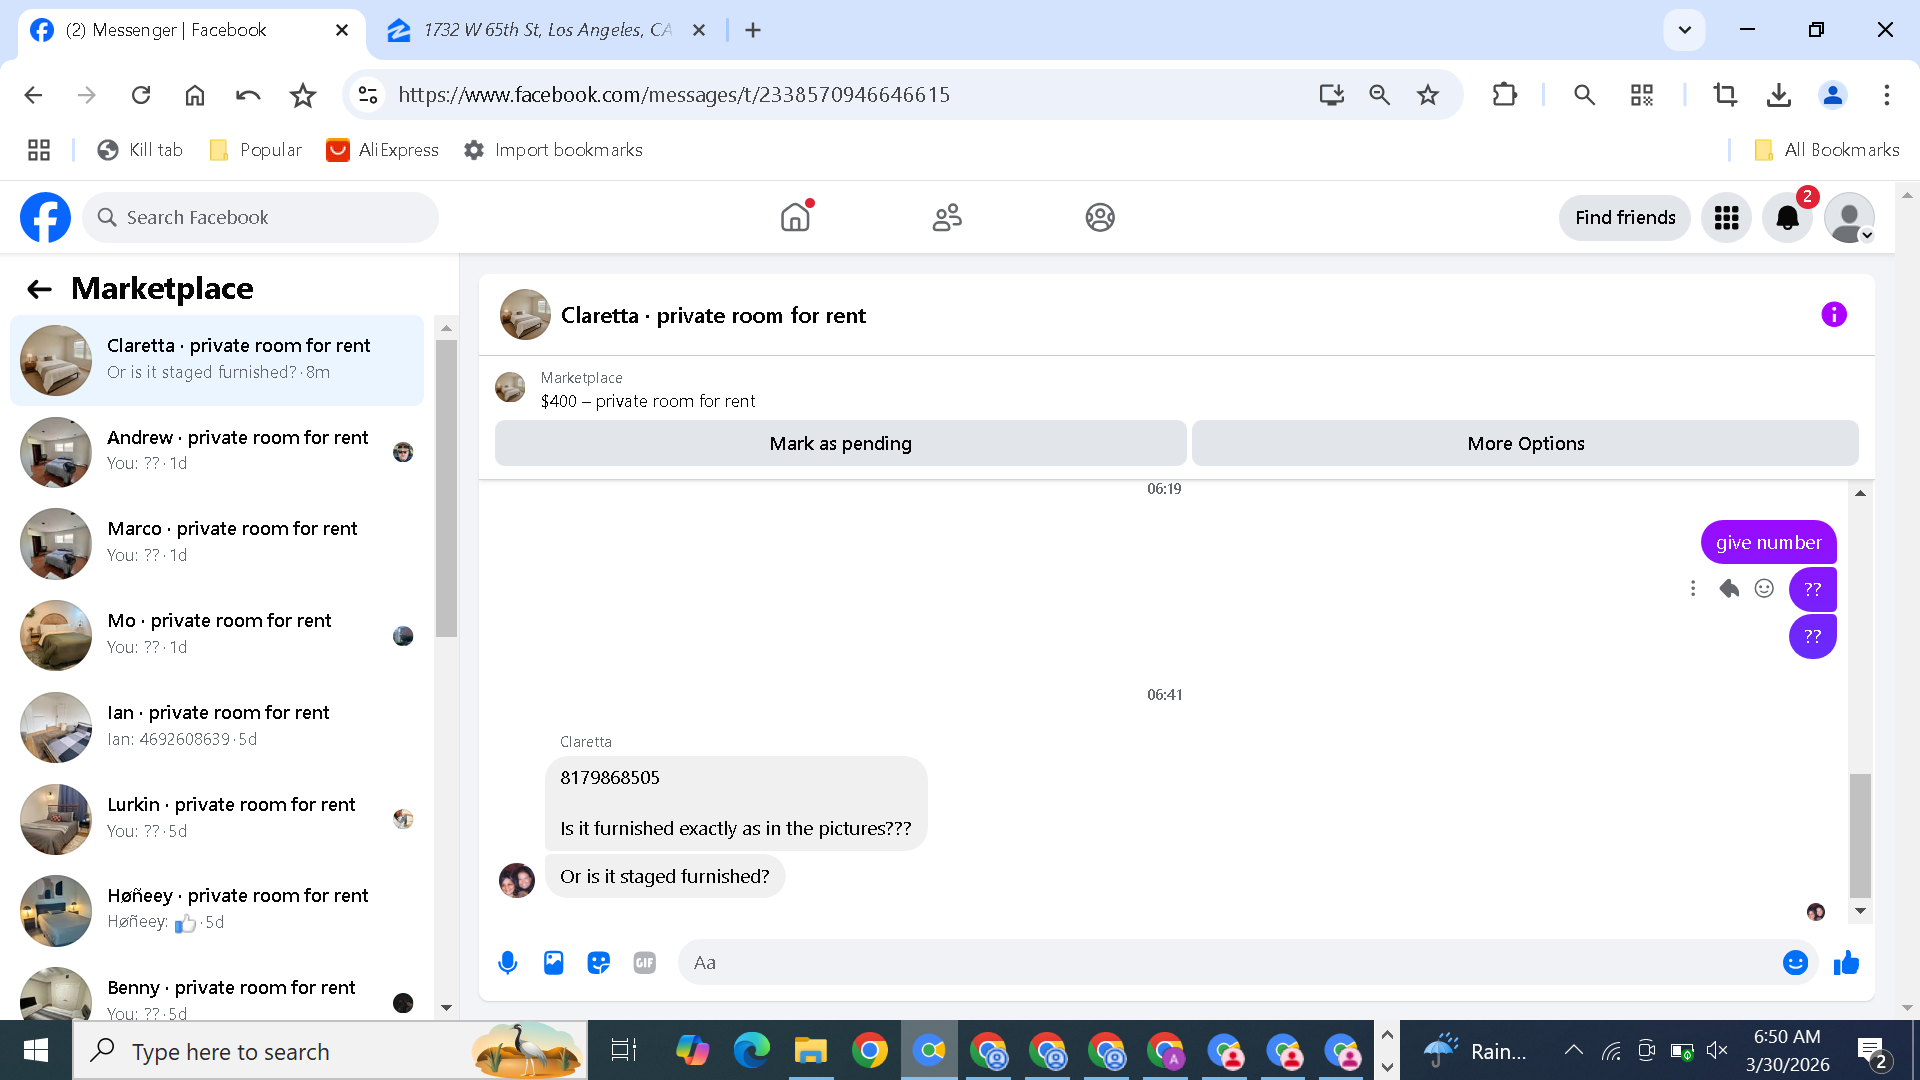1920x1080 pixels.
Task: Expand the account profile menu
Action: pos(1849,217)
